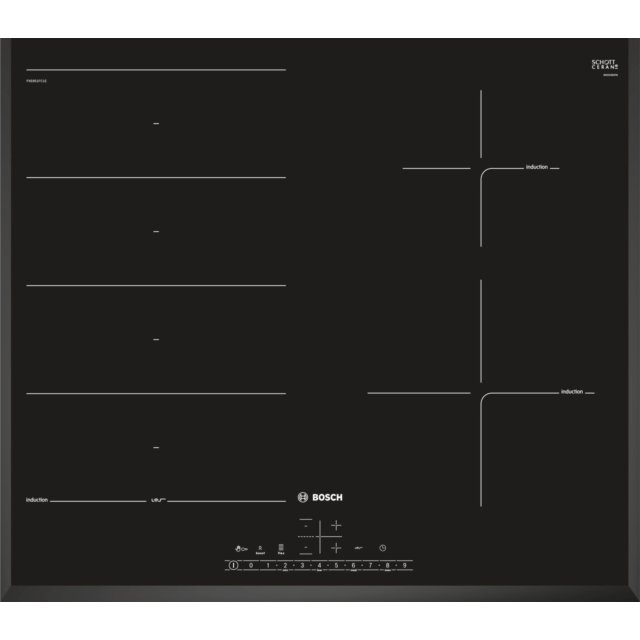Screen dimensions: 640x640
Task: Set power level to 7
Action: tap(370, 565)
